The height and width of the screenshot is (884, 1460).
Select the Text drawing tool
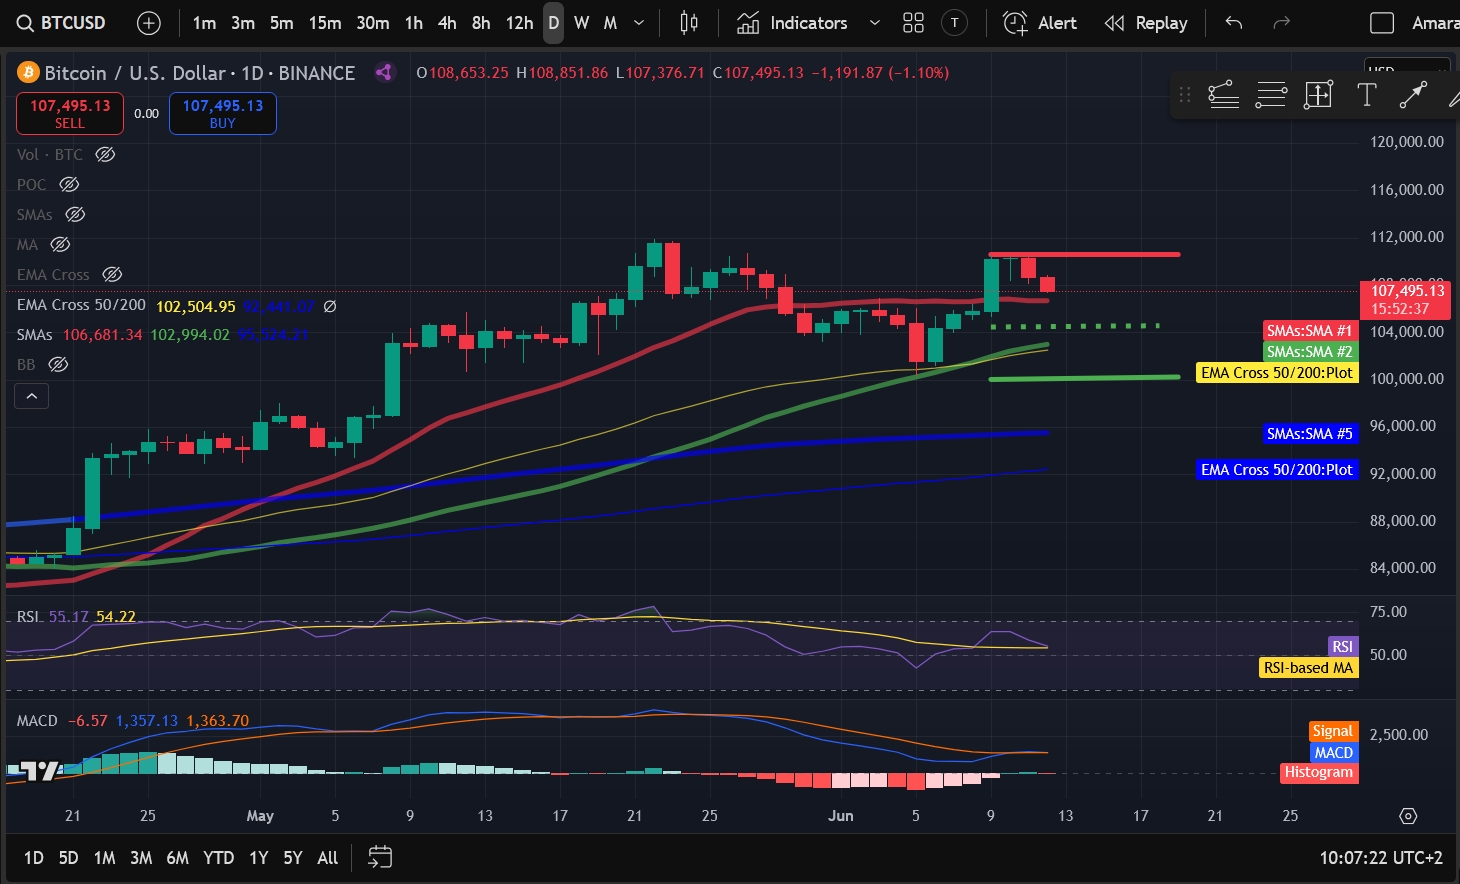[1366, 95]
